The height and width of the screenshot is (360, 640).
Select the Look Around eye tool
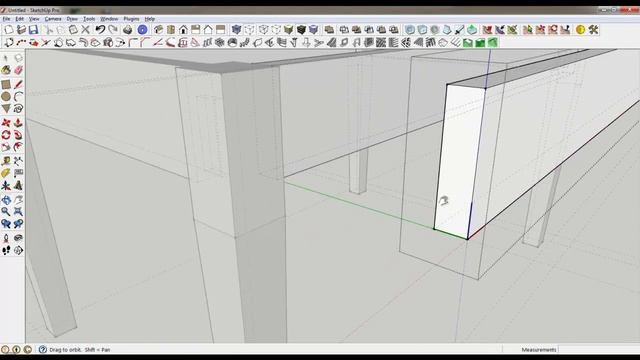point(18,238)
